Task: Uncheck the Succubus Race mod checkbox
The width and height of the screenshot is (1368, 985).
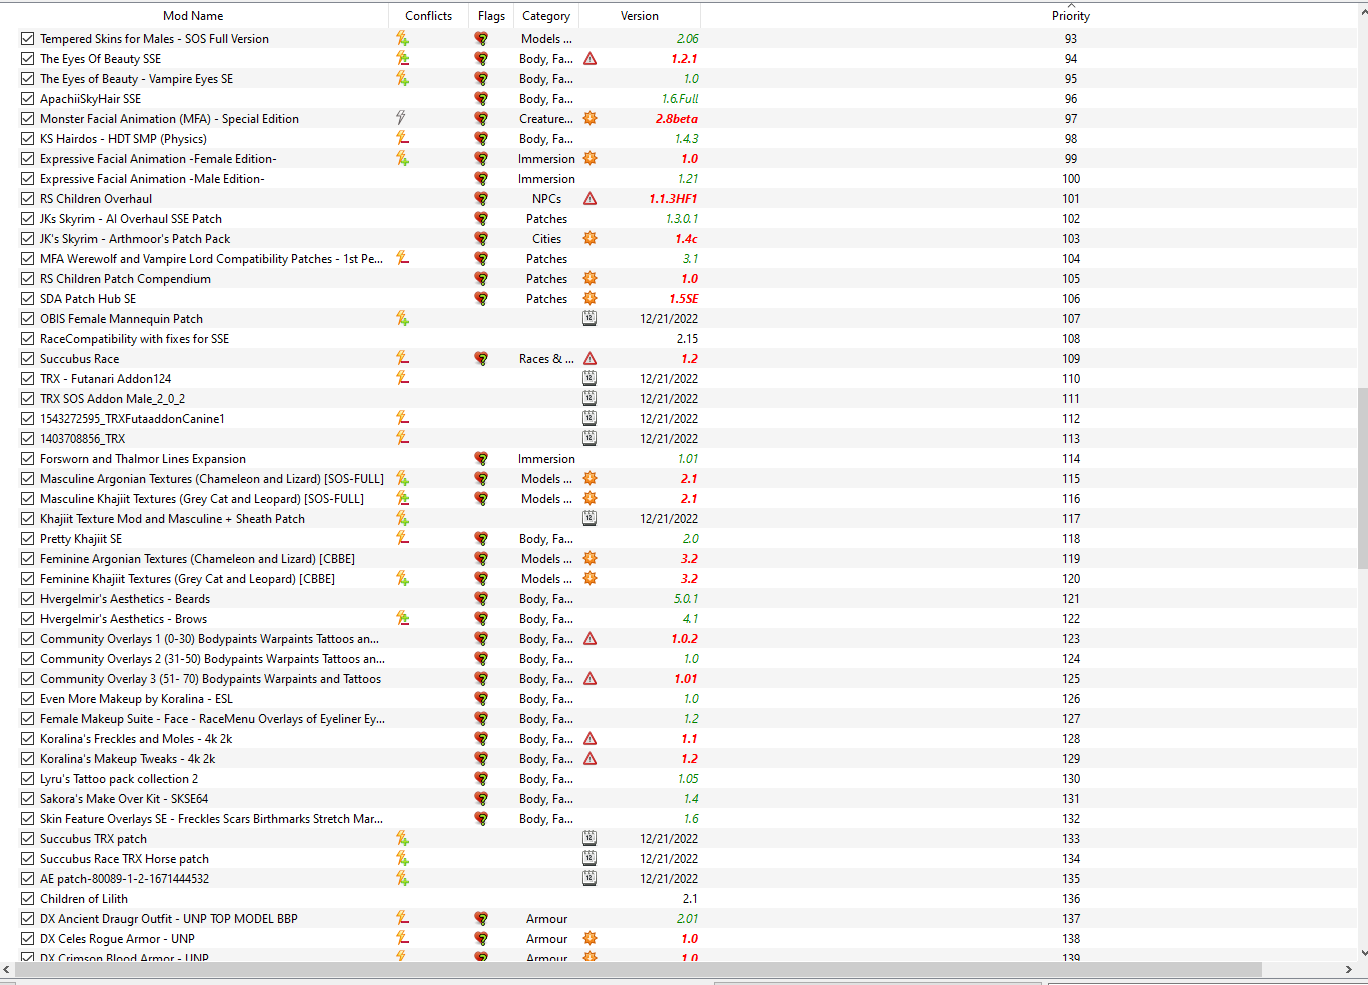Action: [x=27, y=359]
